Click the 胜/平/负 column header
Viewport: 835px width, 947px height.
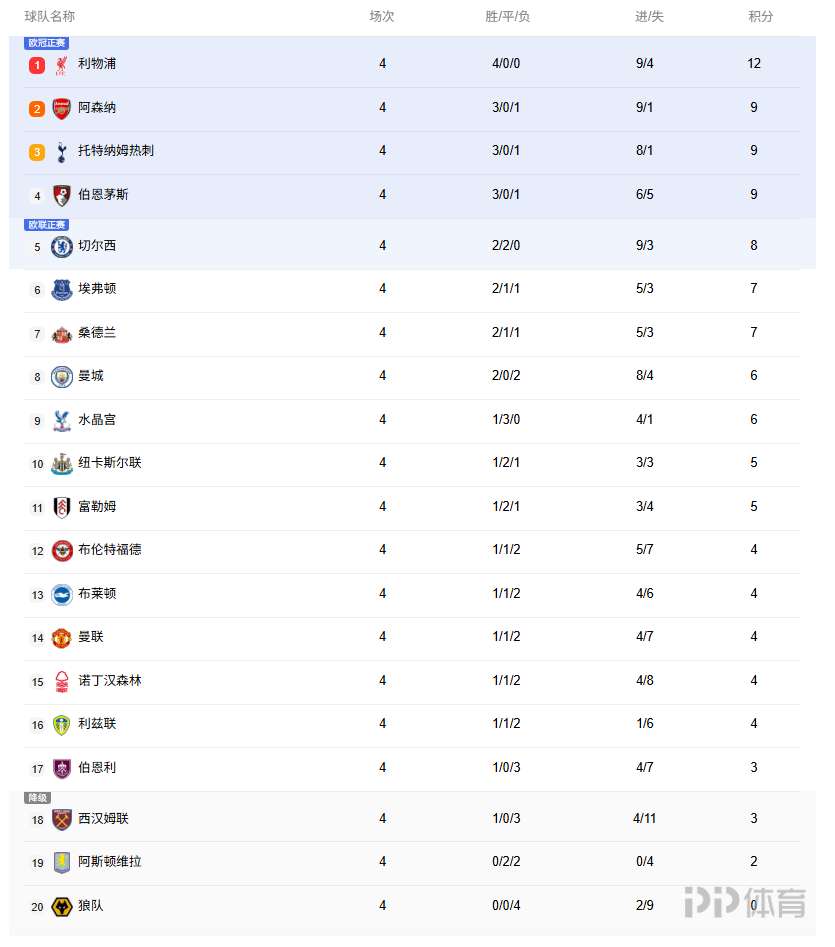(507, 17)
